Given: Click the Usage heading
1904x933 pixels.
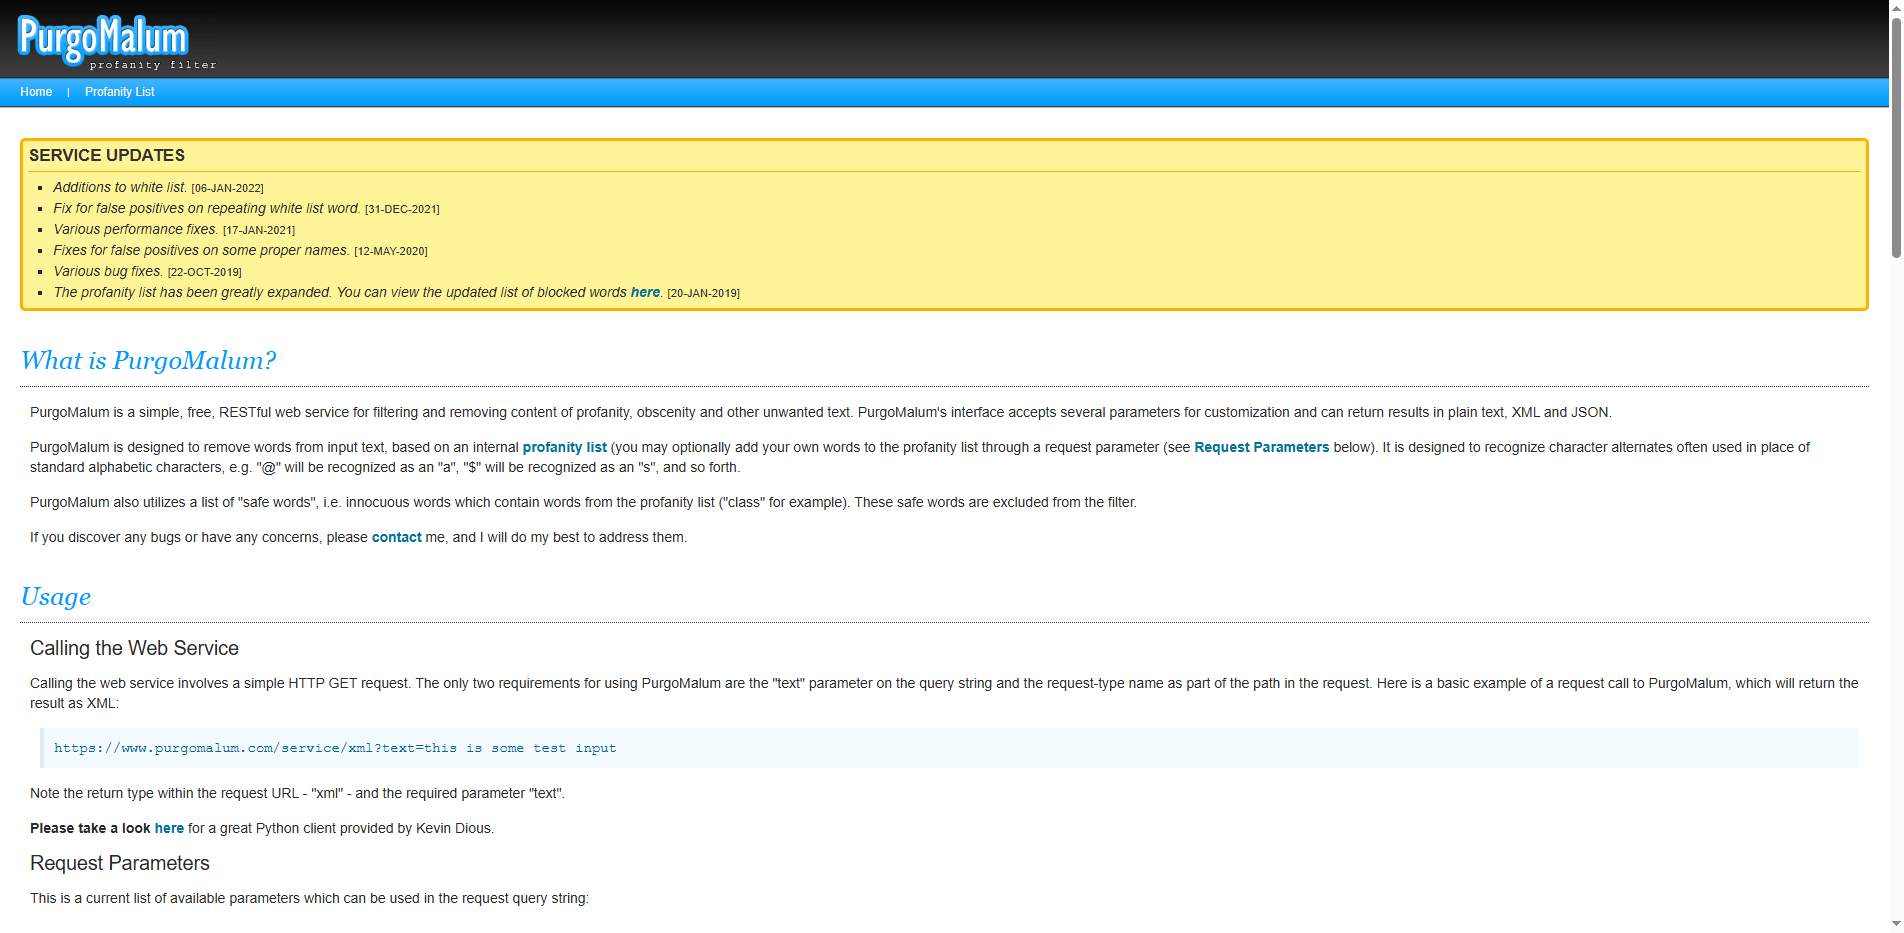Looking at the screenshot, I should (x=55, y=597).
